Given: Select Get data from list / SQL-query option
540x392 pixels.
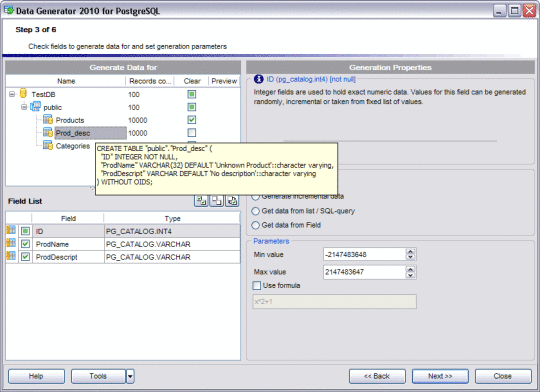Looking at the screenshot, I should coord(255,211).
